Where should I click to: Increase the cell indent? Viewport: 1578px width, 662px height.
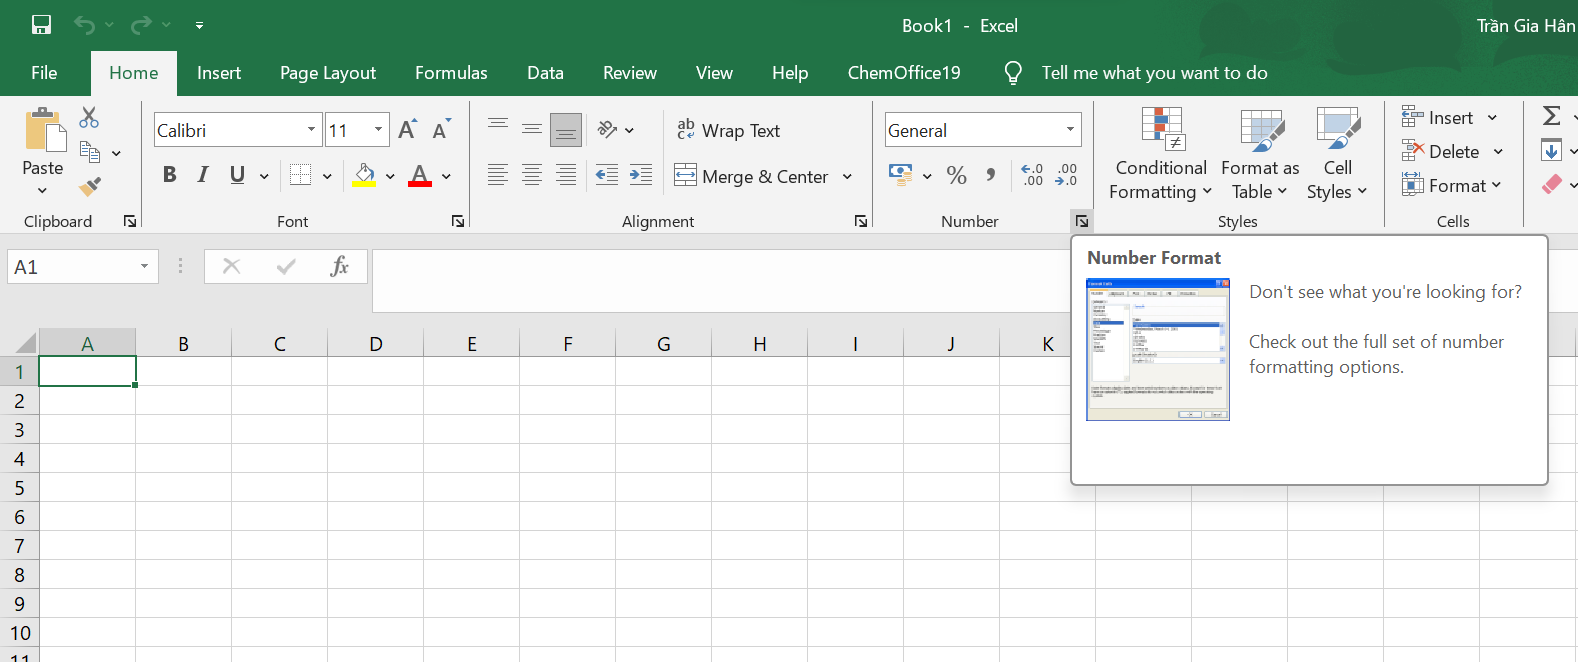pos(641,175)
